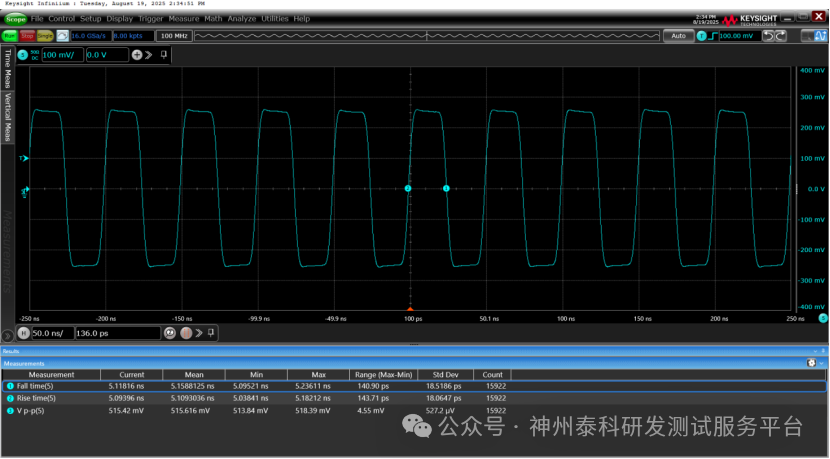Edit the 50.0 ns/ time scale field
830x459 pixels.
53,333
